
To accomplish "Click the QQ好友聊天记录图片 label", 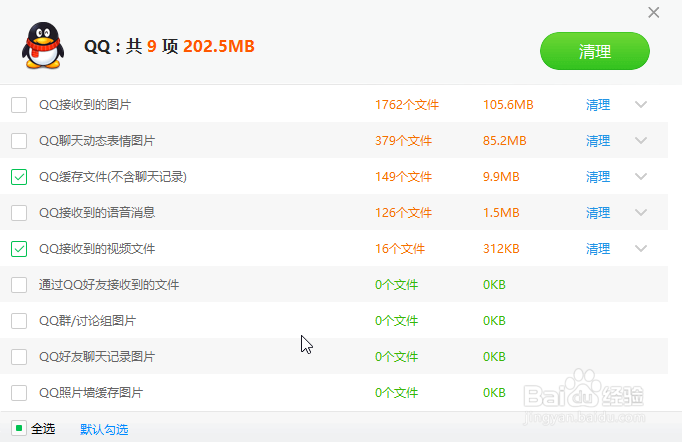I will tap(97, 357).
